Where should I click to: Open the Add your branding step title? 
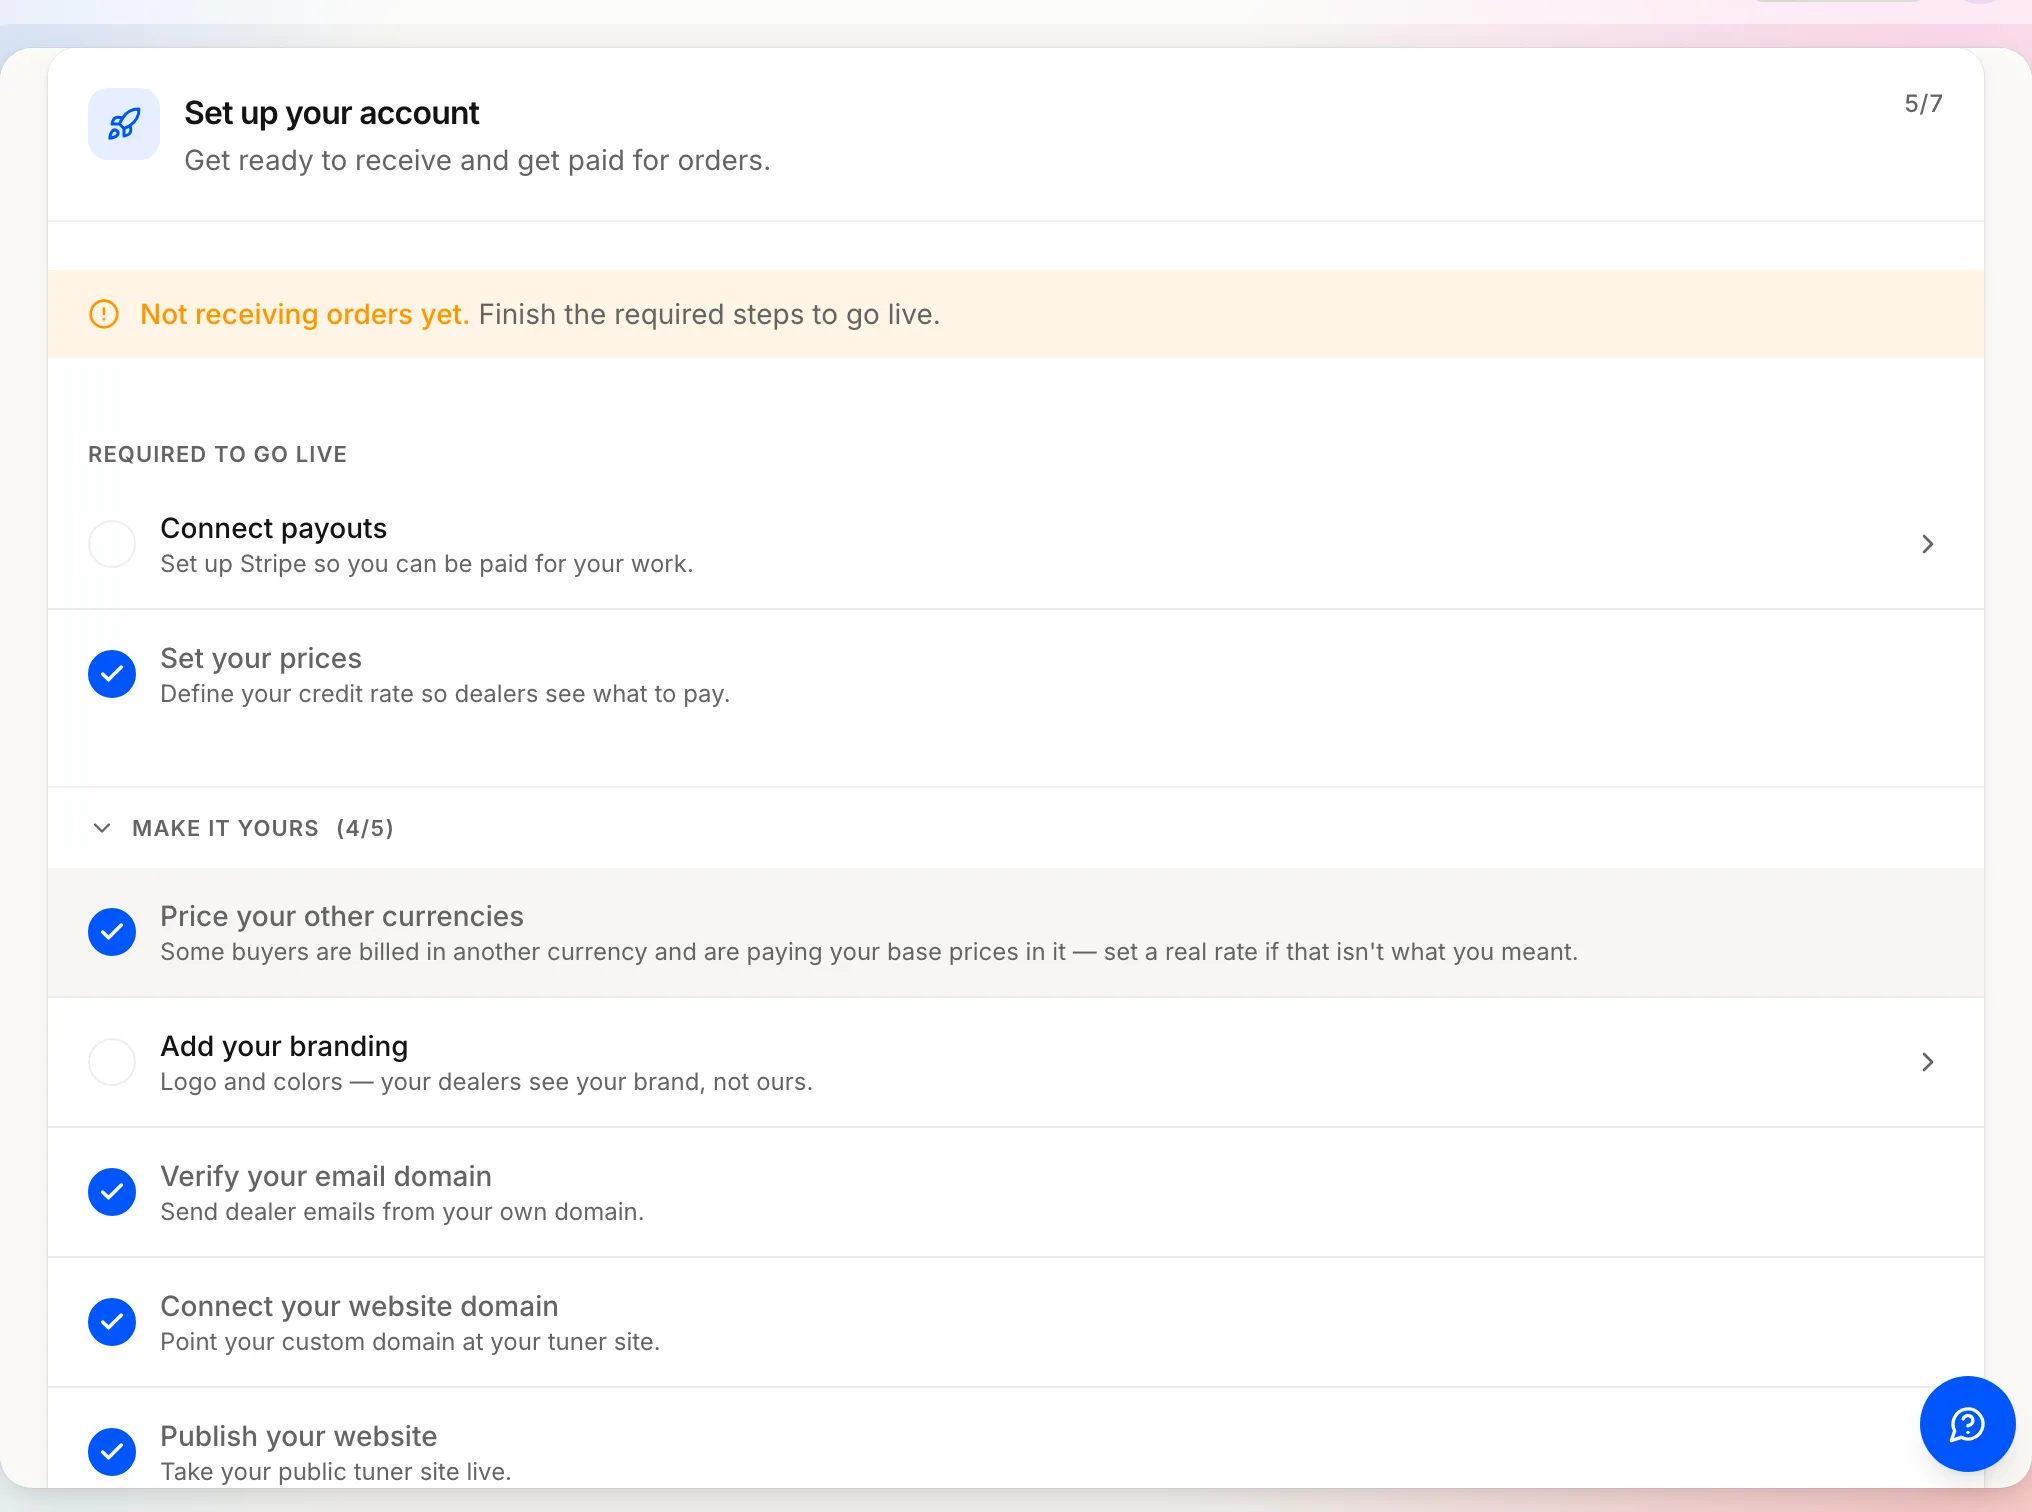284,1046
